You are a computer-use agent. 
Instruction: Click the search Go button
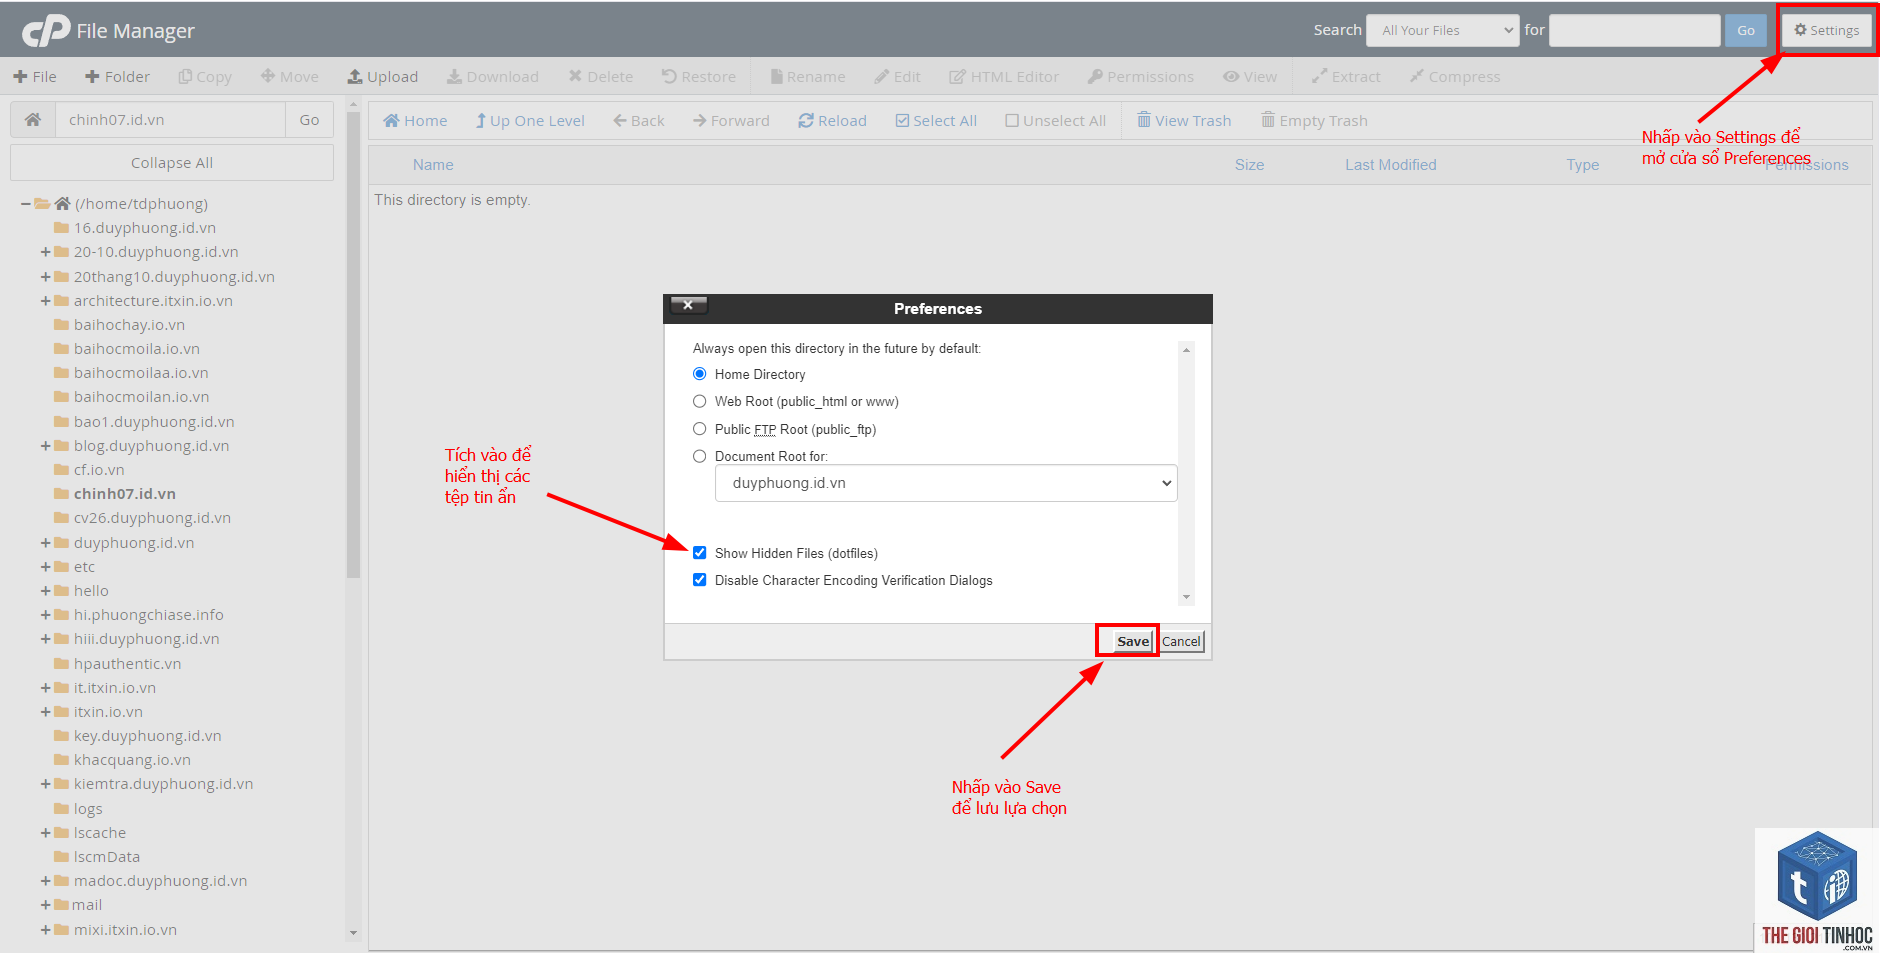[1745, 30]
